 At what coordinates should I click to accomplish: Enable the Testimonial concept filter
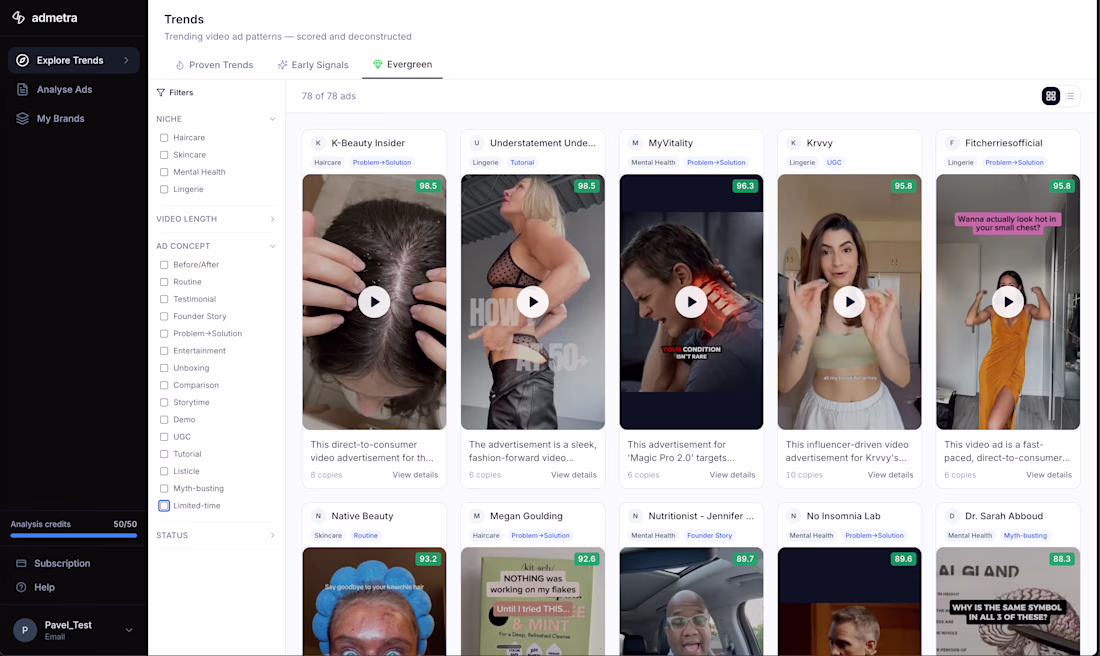coord(164,299)
